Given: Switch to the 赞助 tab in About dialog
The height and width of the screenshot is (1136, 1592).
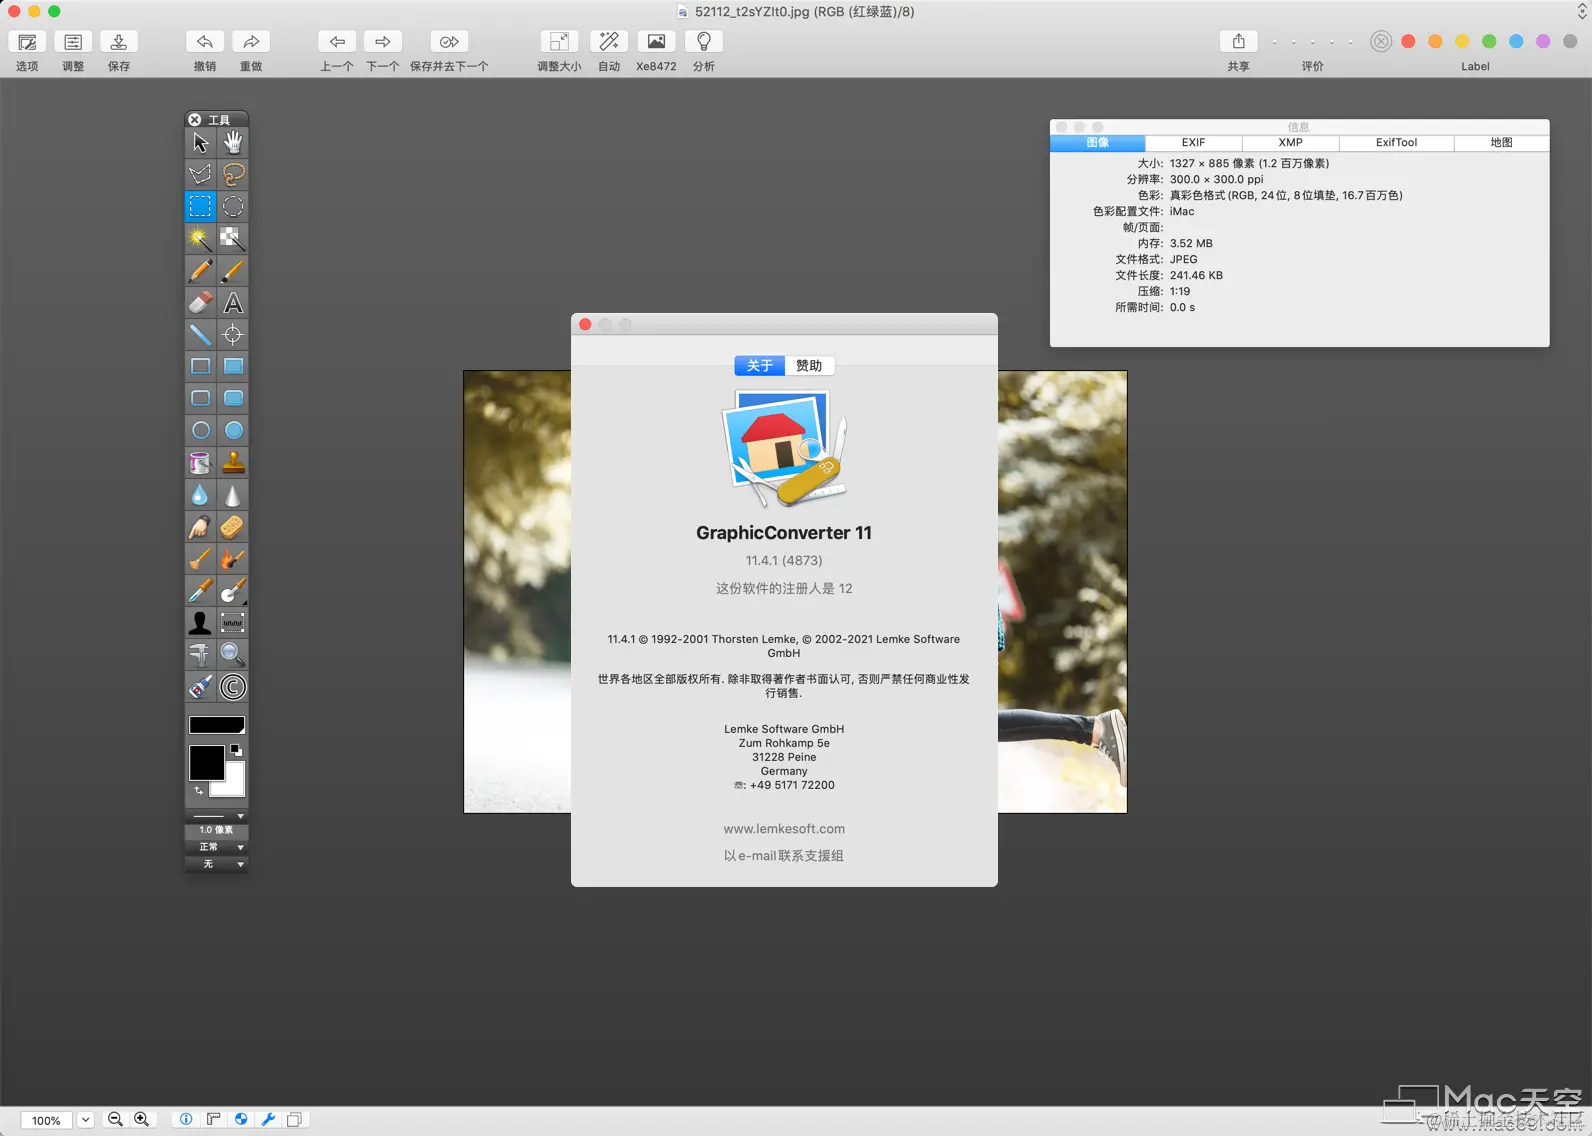Looking at the screenshot, I should pyautogui.click(x=809, y=366).
